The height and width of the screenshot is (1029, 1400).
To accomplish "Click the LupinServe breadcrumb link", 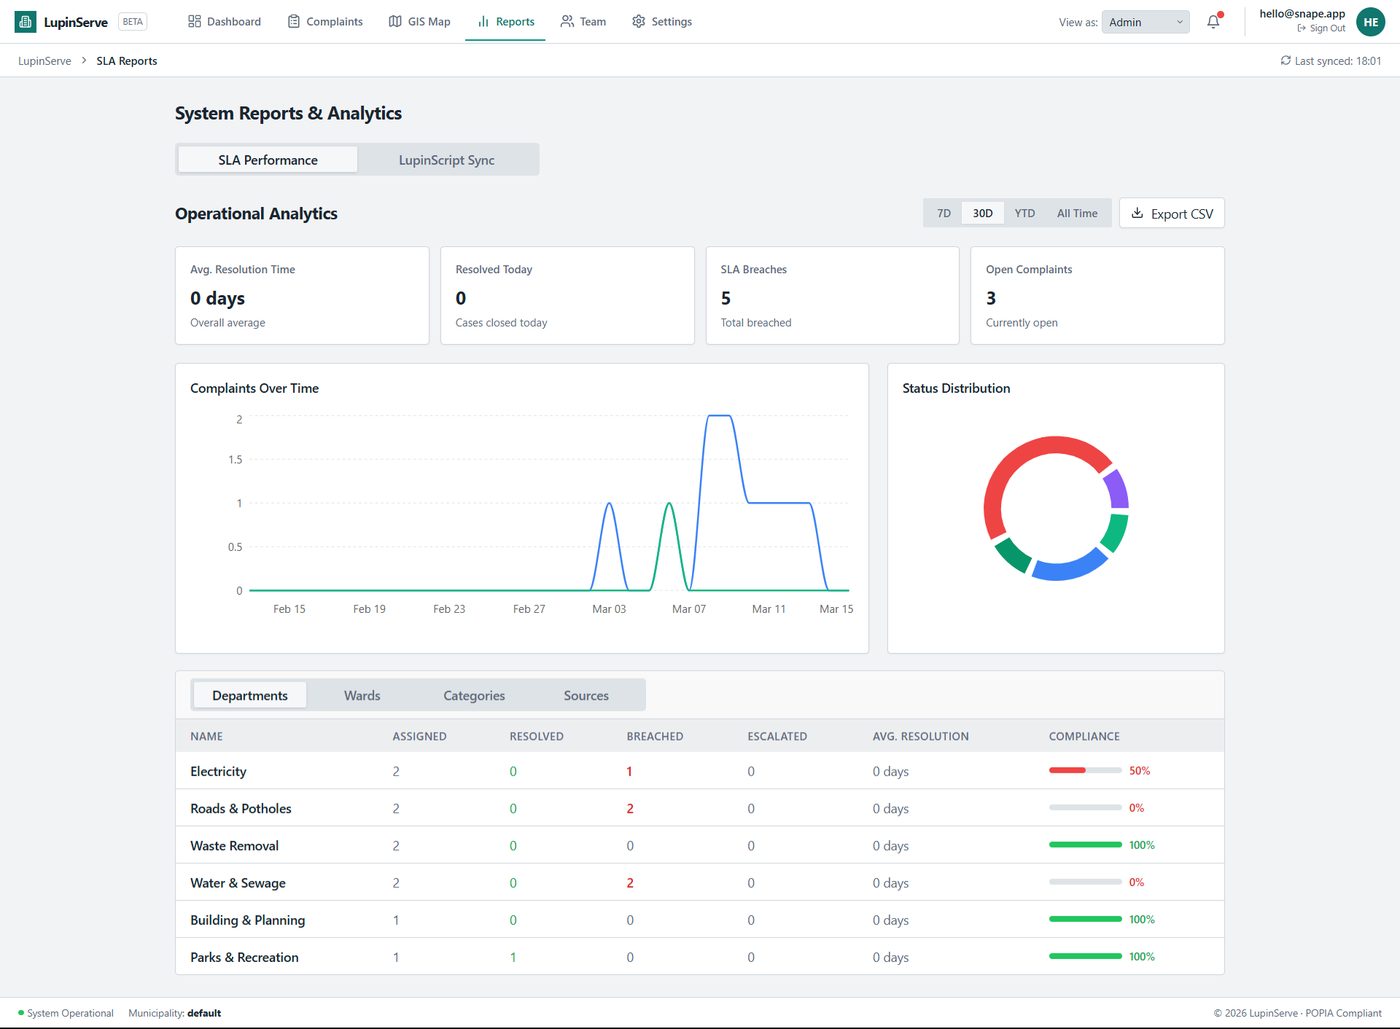I will tap(45, 61).
